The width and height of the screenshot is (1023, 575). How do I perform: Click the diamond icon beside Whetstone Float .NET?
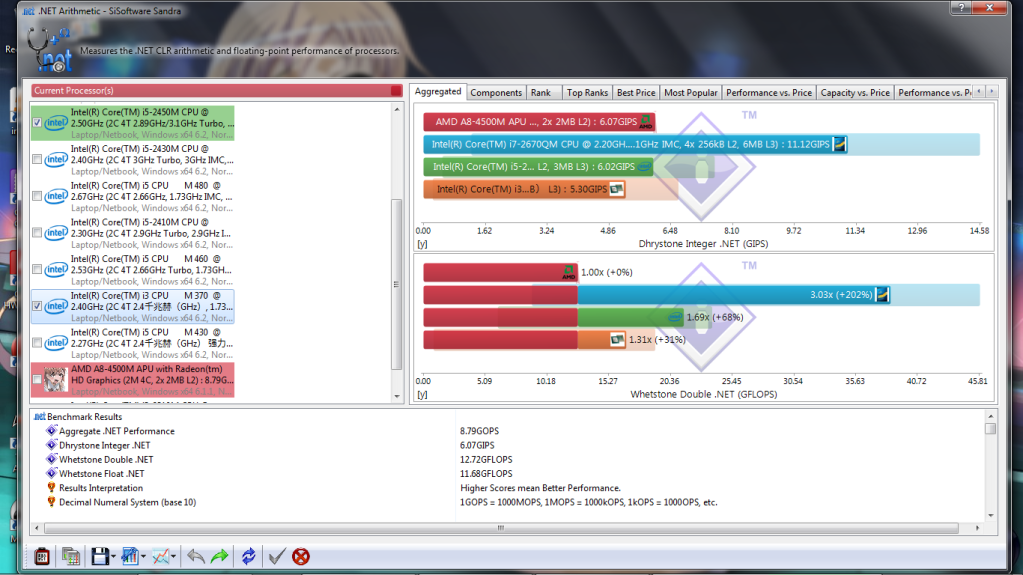pyautogui.click(x=52, y=473)
